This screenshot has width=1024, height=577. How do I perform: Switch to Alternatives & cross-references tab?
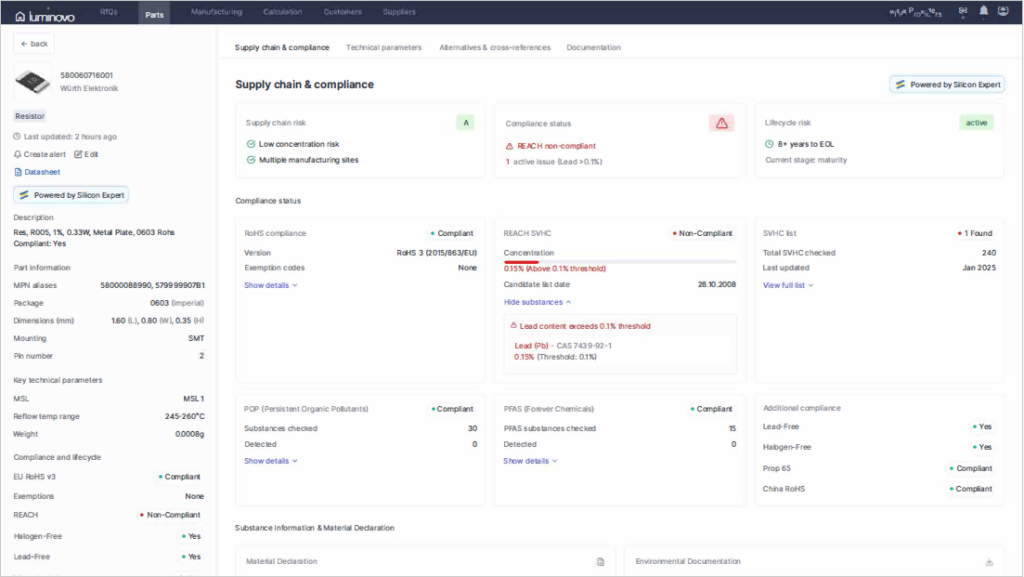coord(495,48)
